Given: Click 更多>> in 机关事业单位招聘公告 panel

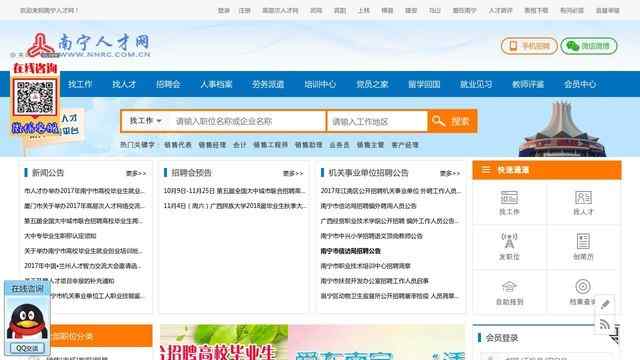Looking at the screenshot, I should 450,173.
